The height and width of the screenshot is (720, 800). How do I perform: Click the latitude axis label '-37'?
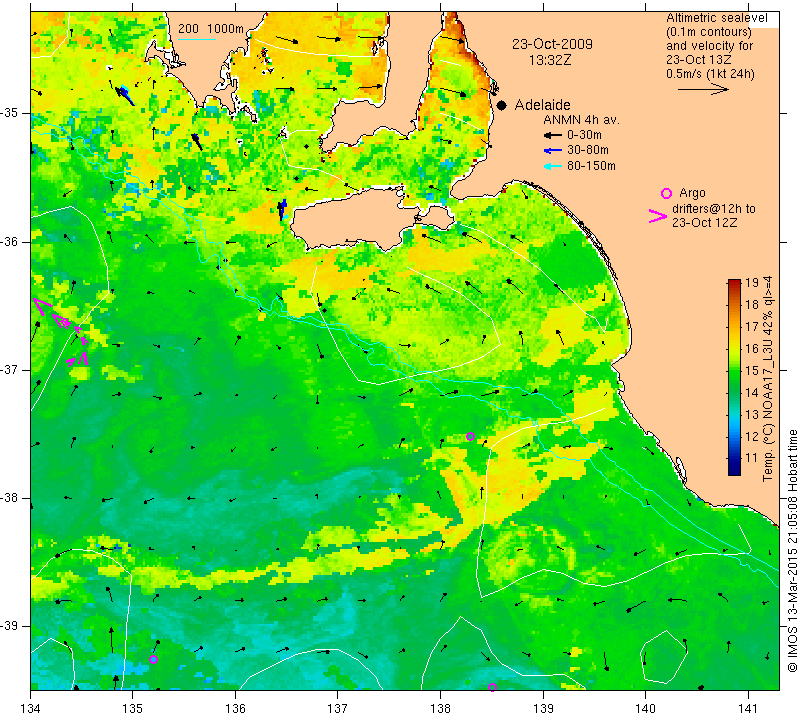click(10, 369)
